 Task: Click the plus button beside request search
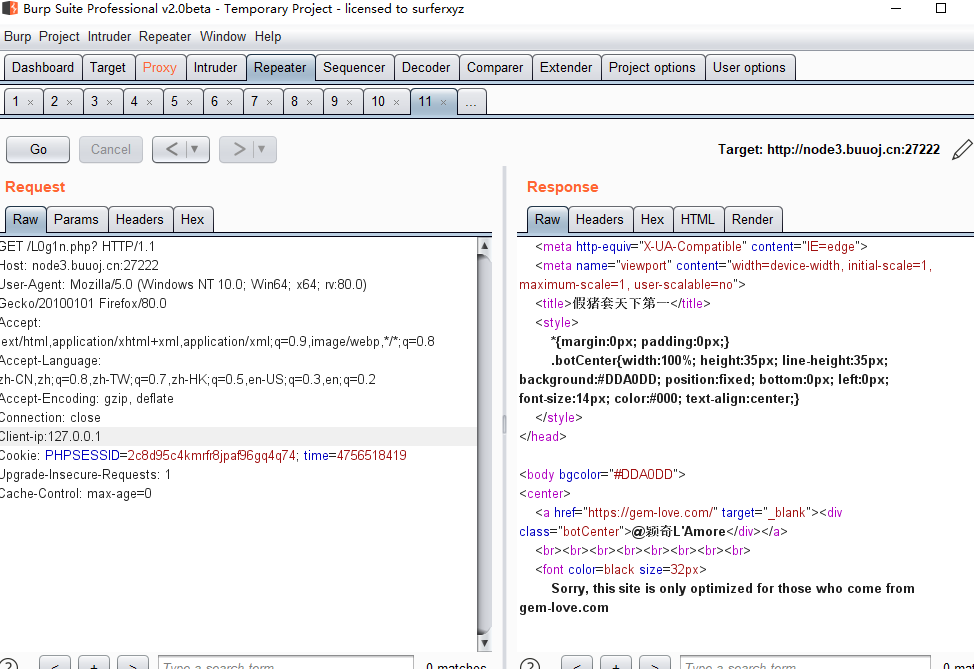[x=94, y=665]
